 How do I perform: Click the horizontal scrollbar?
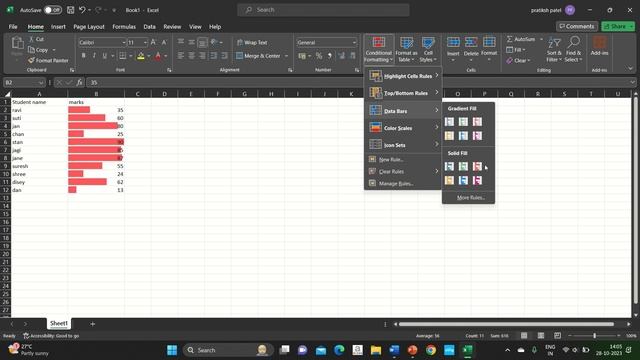pos(506,324)
